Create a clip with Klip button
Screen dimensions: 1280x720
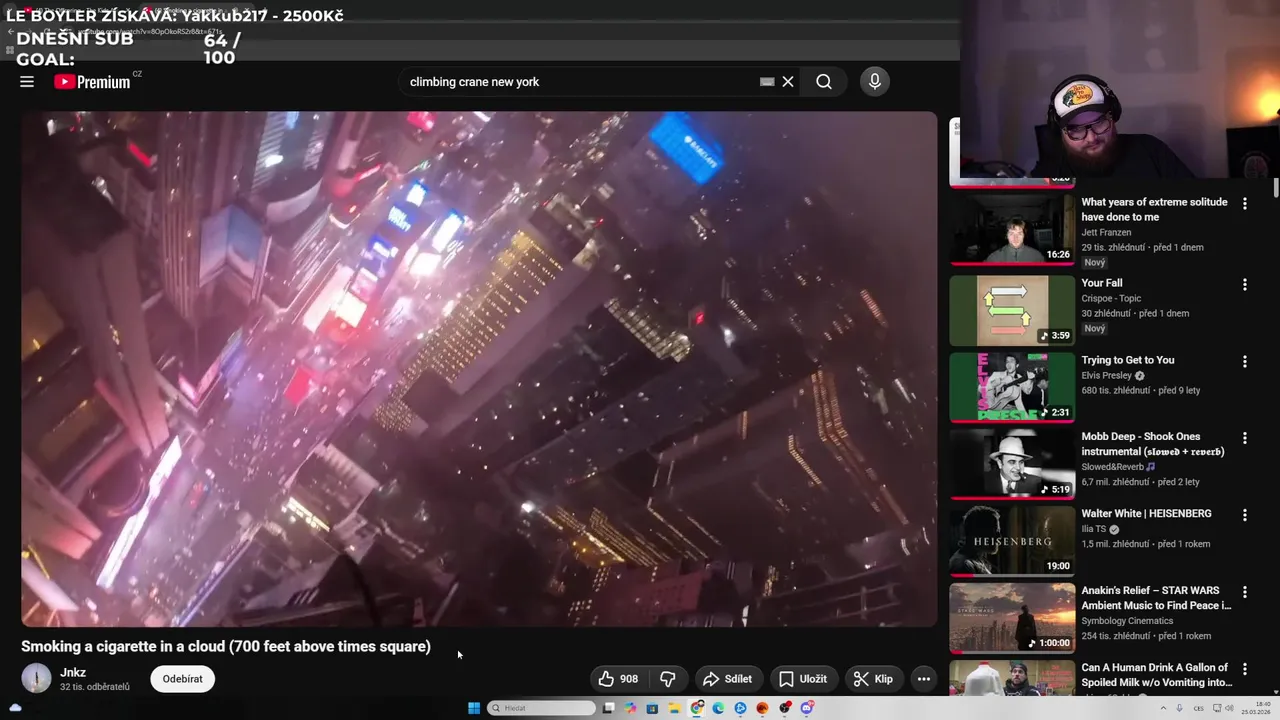[873, 679]
